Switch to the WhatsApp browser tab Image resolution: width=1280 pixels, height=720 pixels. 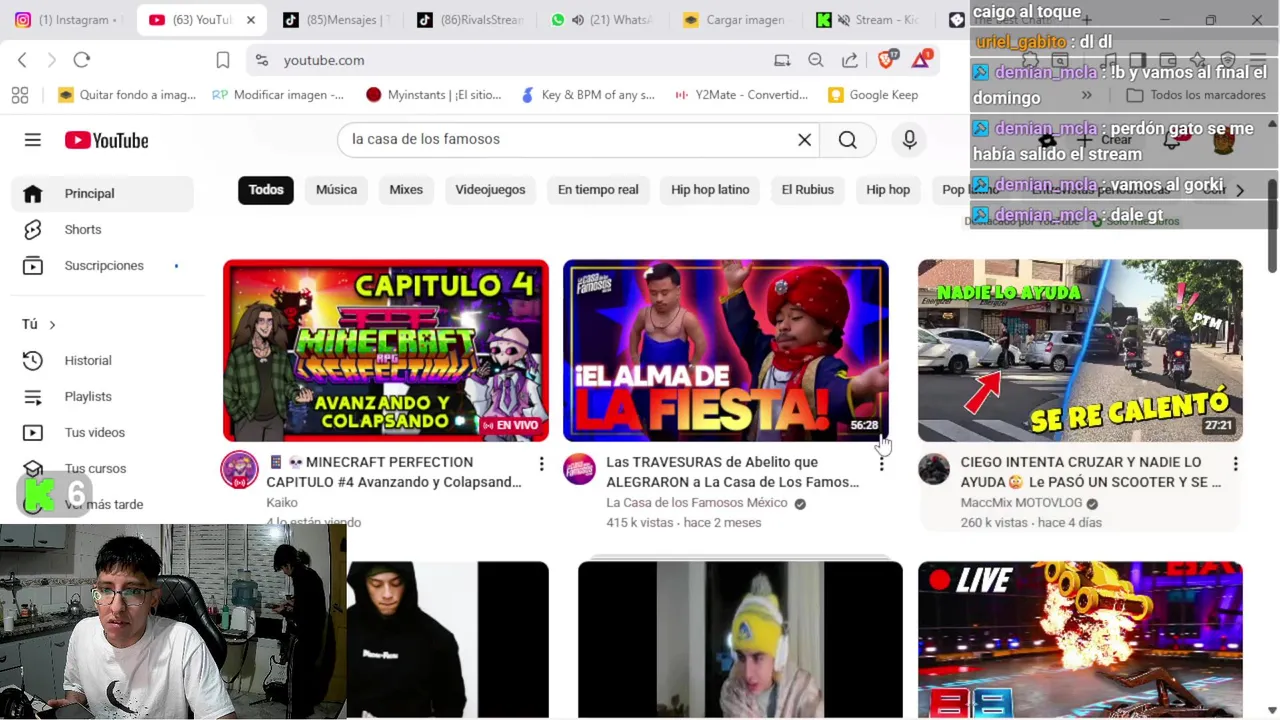tap(602, 20)
